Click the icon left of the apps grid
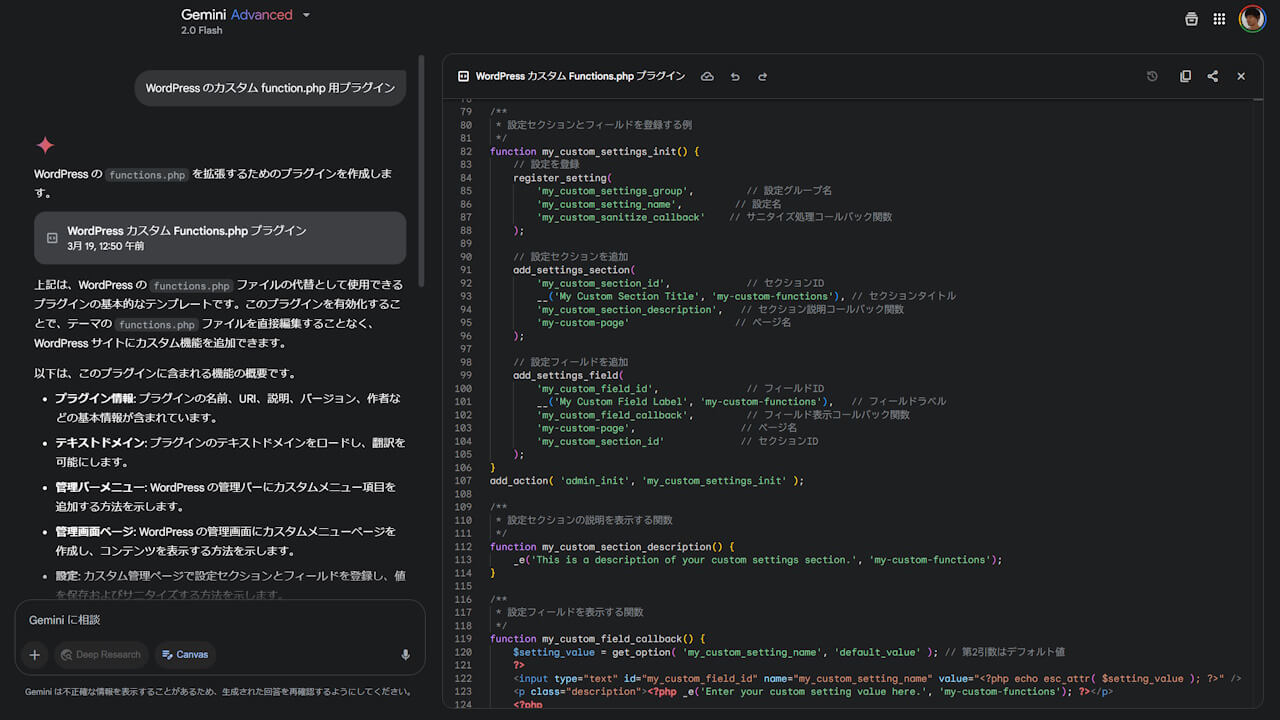Image resolution: width=1280 pixels, height=720 pixels. tap(1191, 18)
